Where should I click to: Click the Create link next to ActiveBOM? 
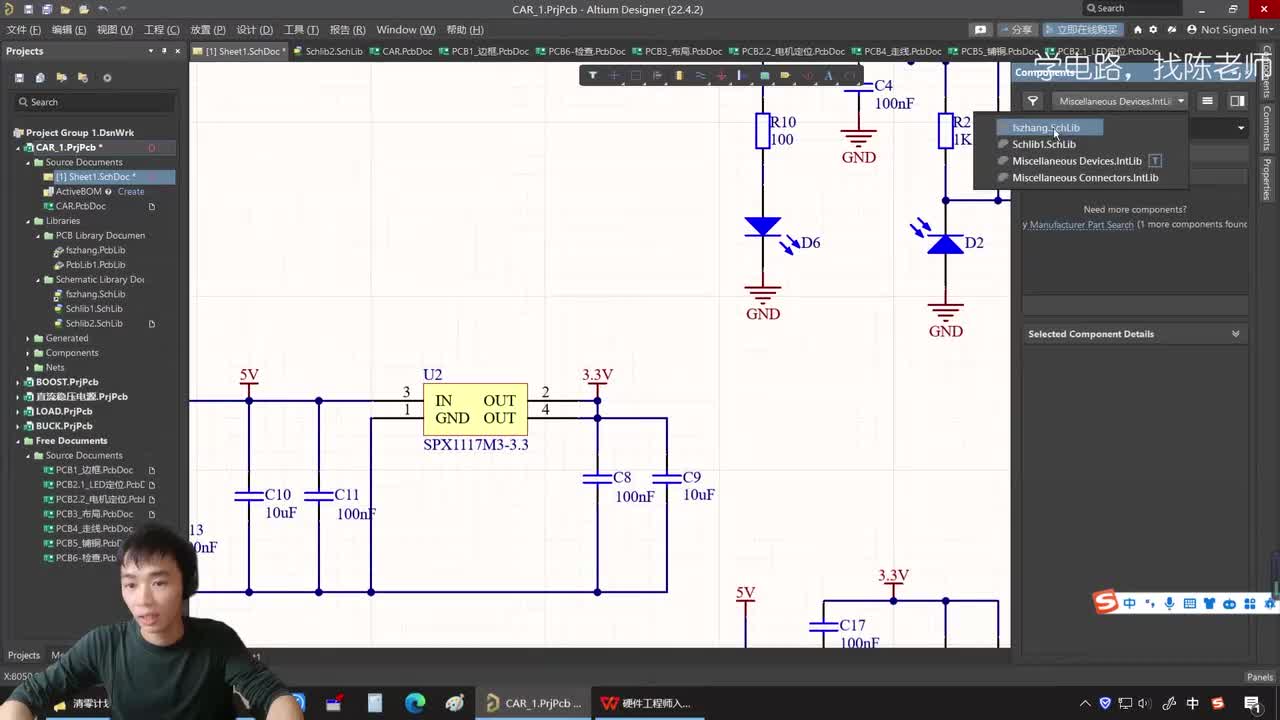point(131,192)
